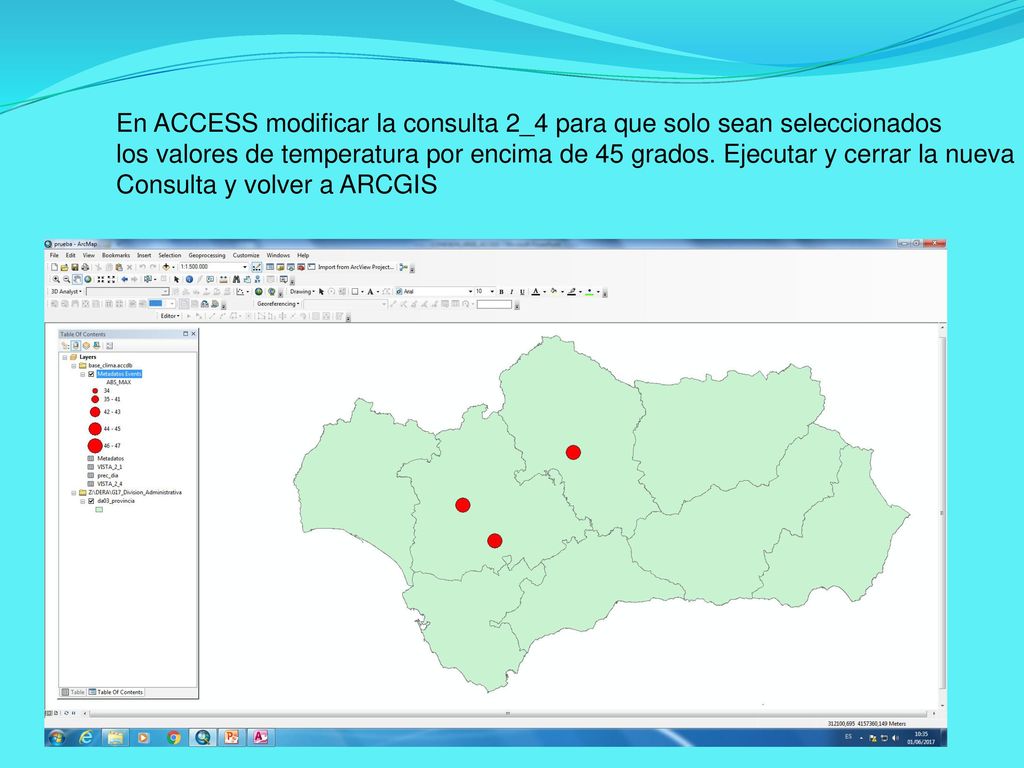Click the Add Data icon
Screen dimensions: 1024x768
click(166, 267)
